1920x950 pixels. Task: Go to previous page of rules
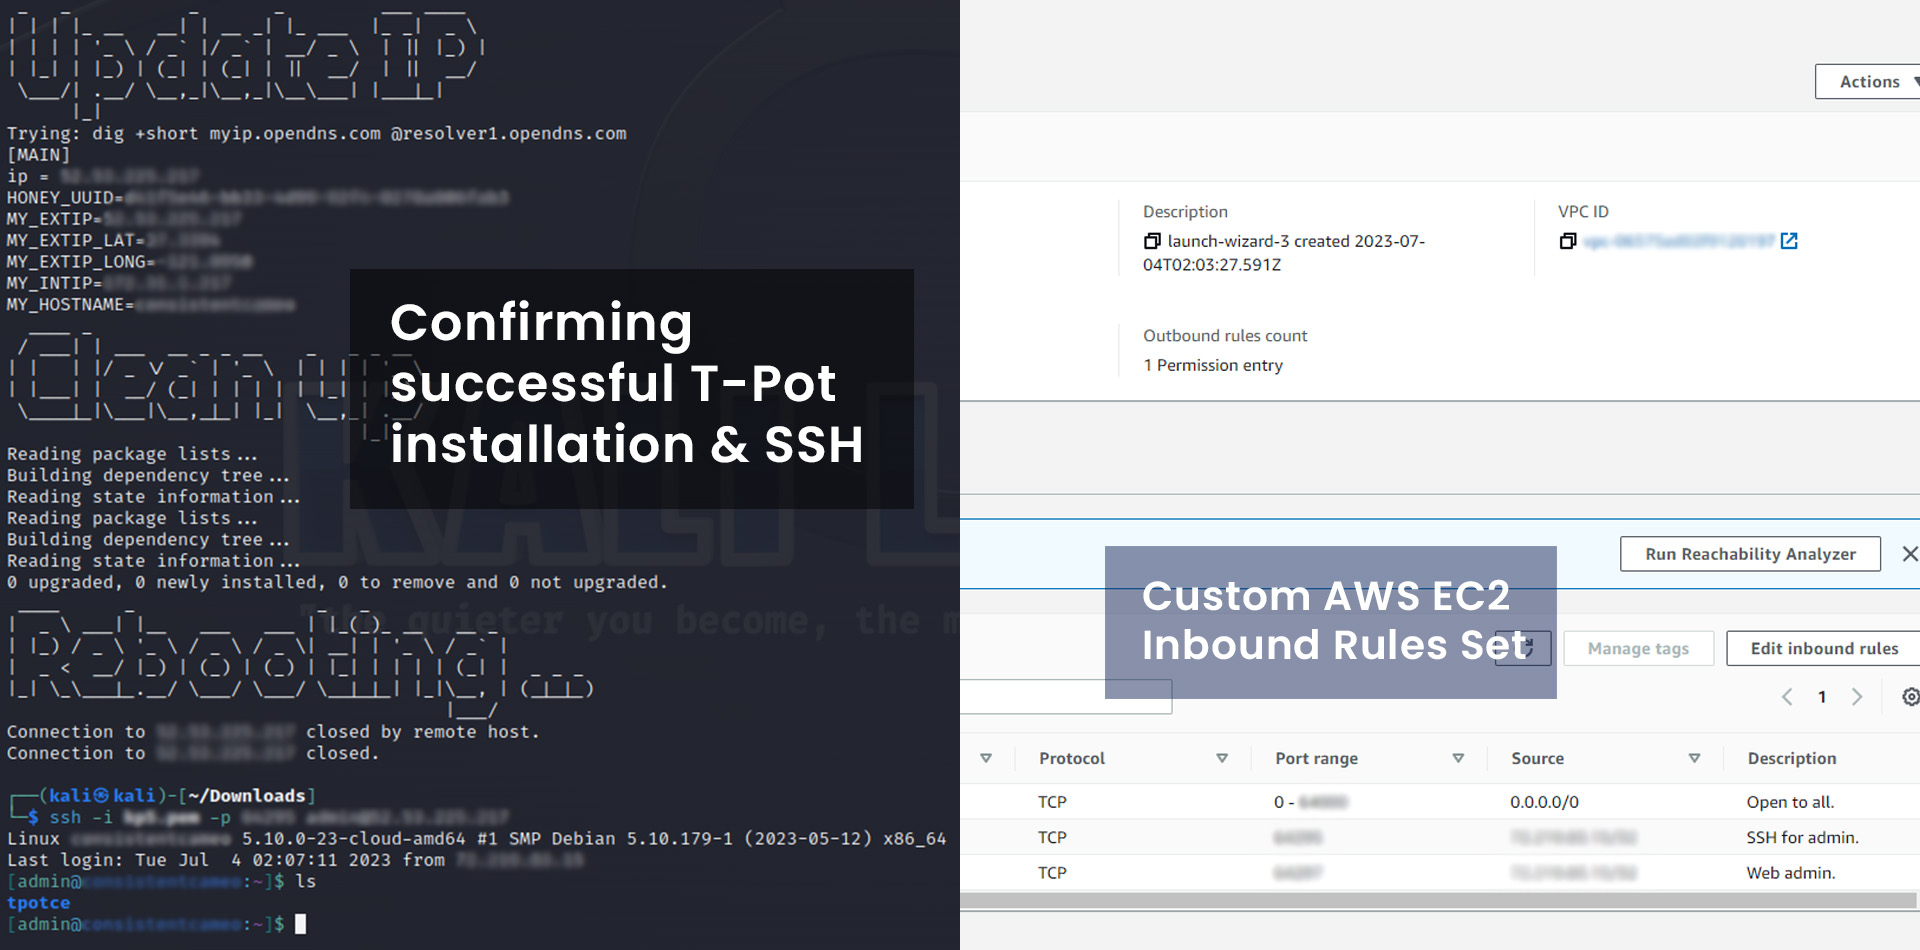(1787, 697)
